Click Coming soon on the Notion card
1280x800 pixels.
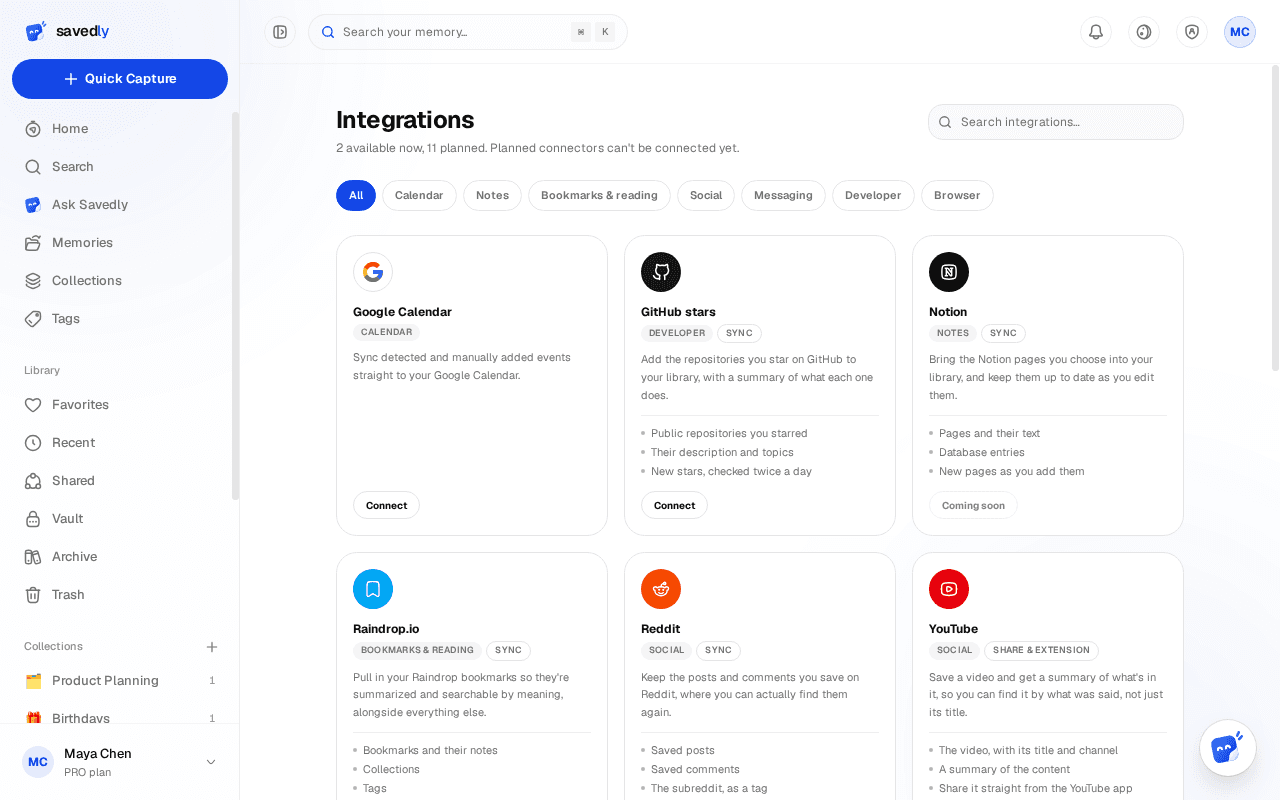pyautogui.click(x=973, y=505)
